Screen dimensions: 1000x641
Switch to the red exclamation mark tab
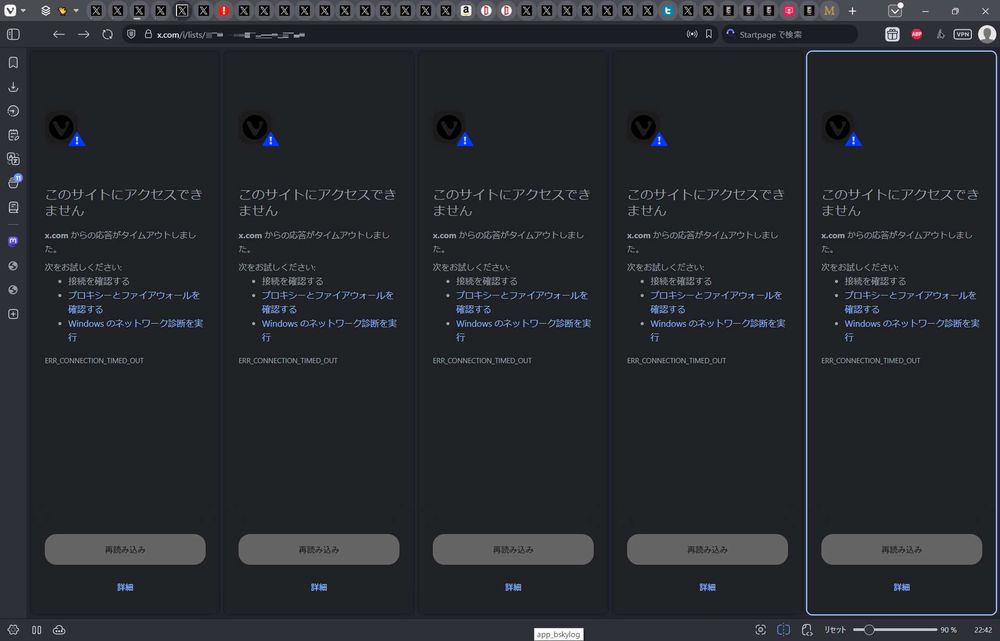(x=223, y=11)
